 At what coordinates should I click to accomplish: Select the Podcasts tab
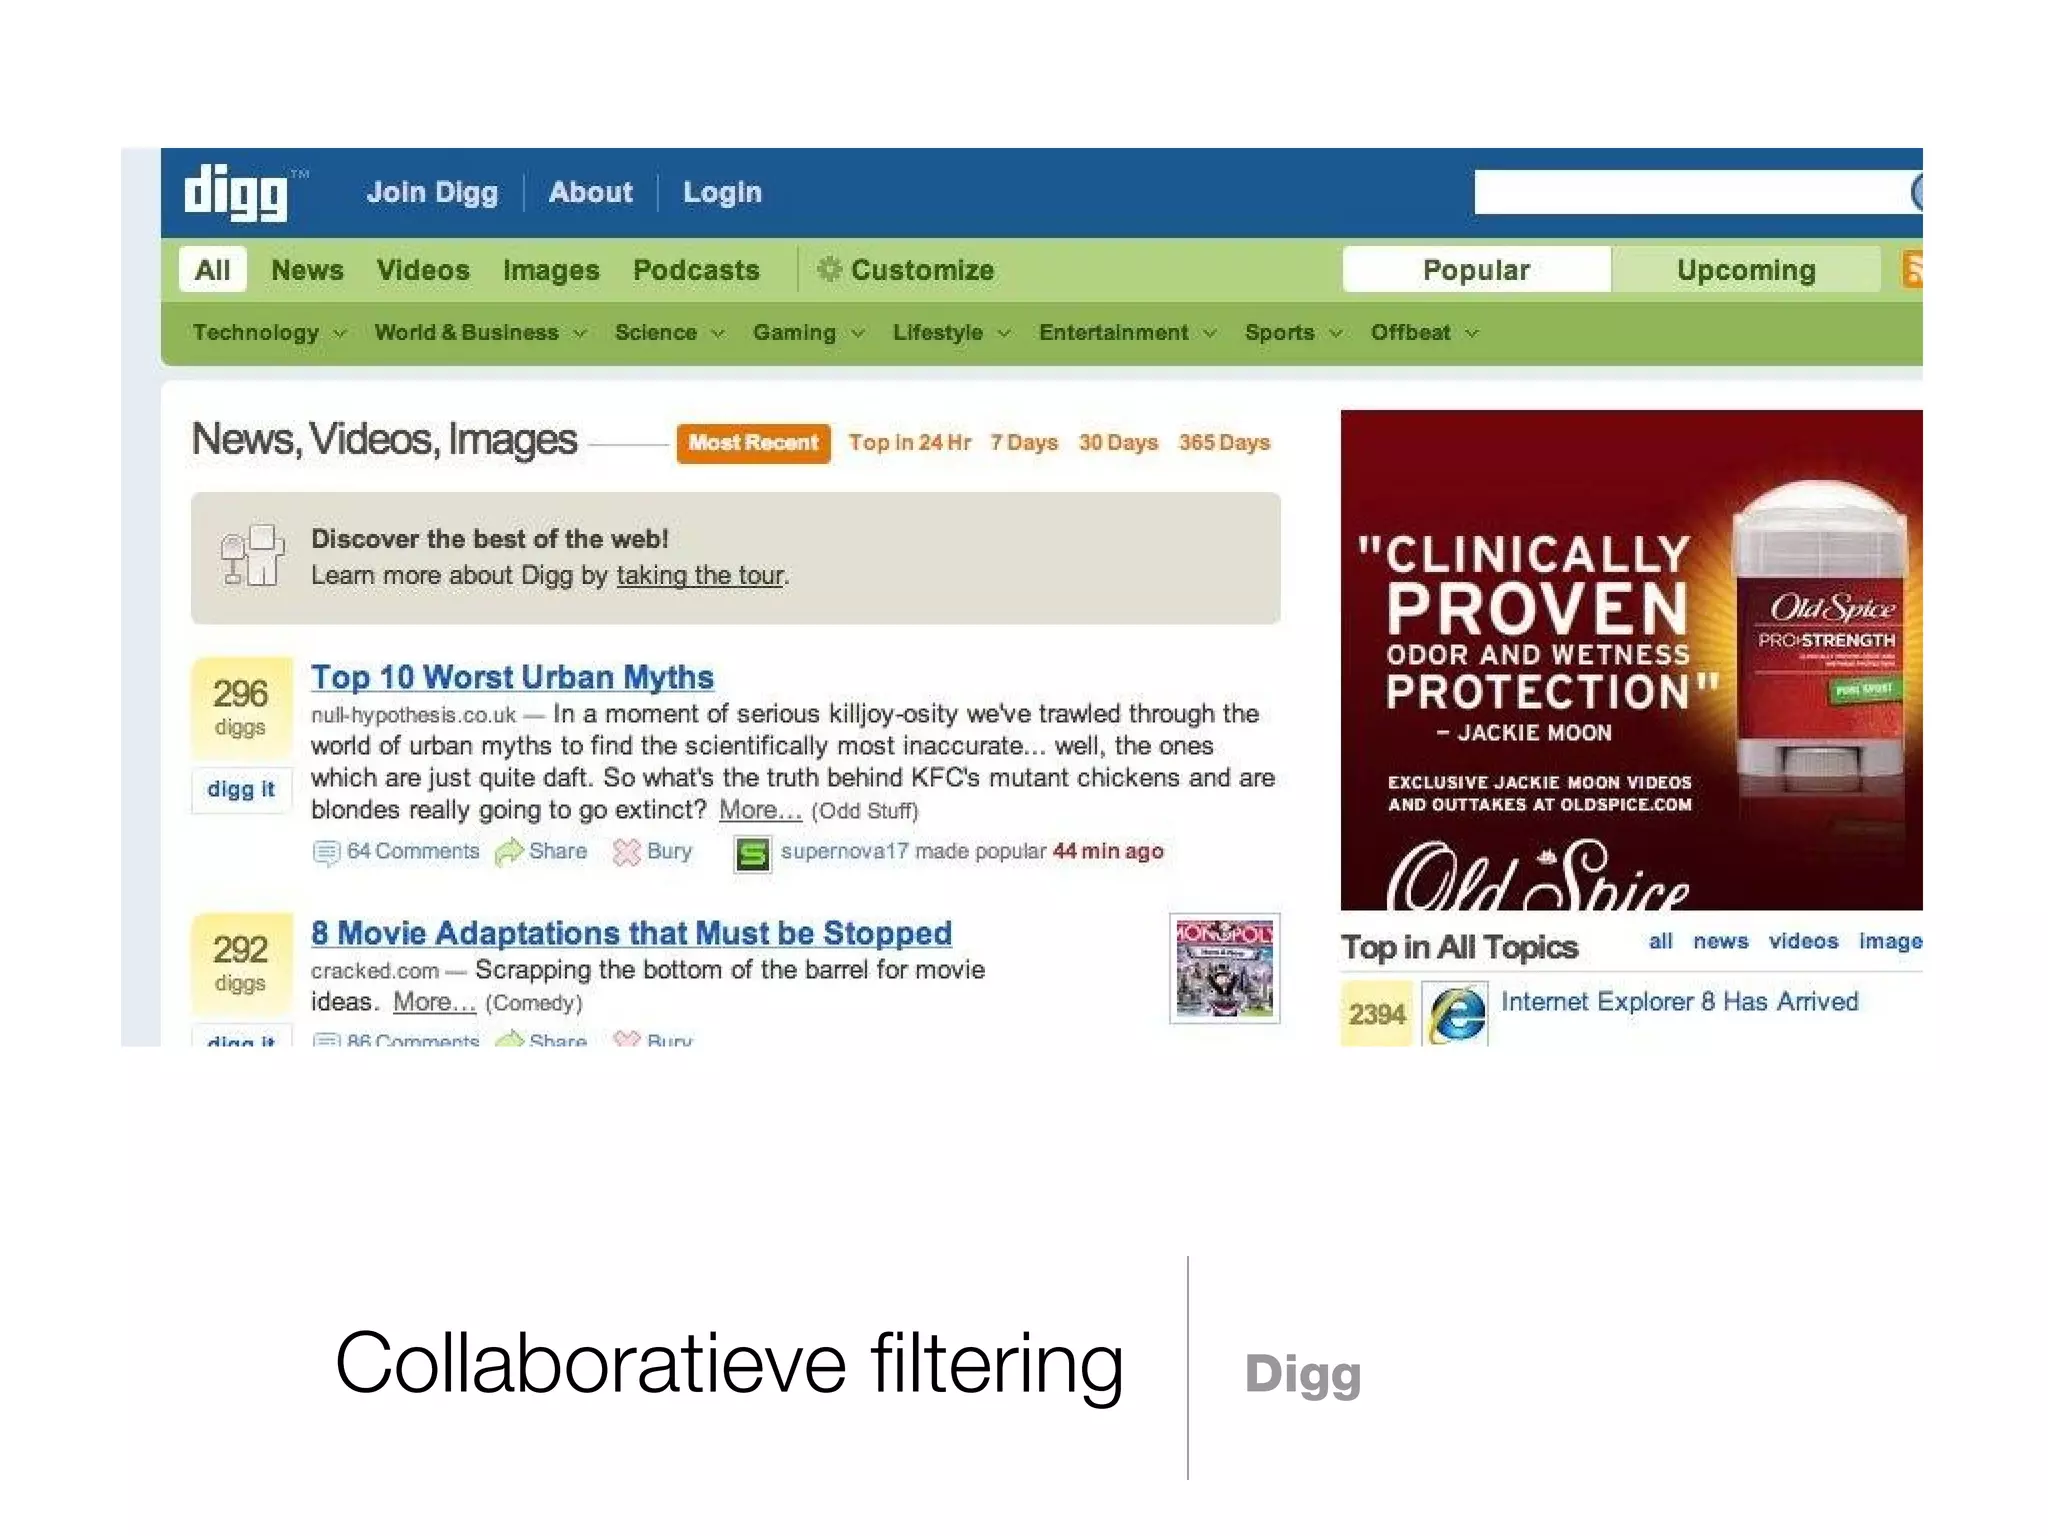click(696, 270)
